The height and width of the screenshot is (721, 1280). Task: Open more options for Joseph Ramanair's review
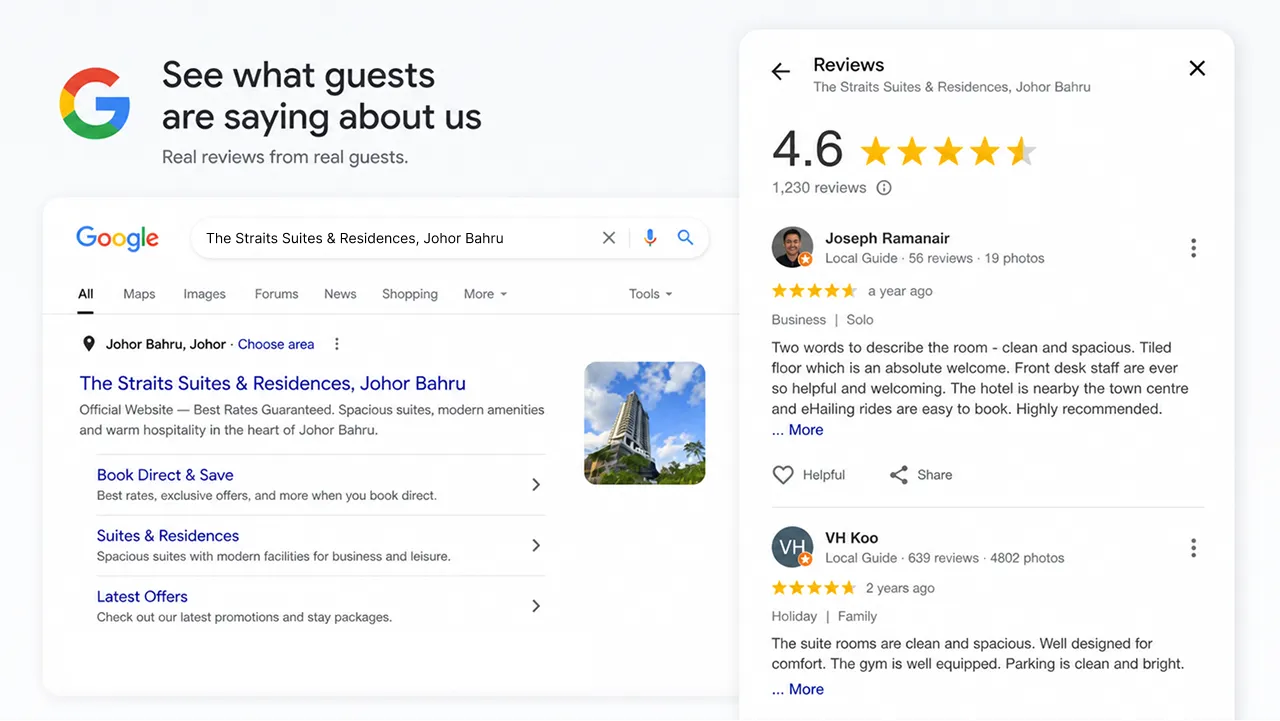coord(1193,248)
